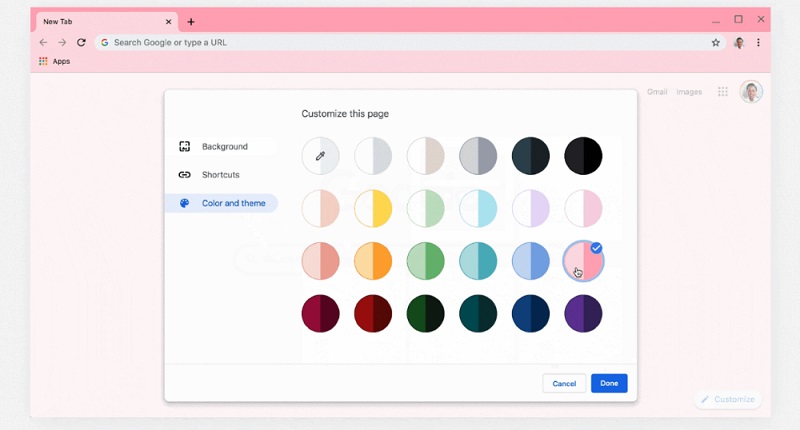Viewport: 800px width, 430px height.
Task: Choose the white and lavender swatch
Action: 531,209
